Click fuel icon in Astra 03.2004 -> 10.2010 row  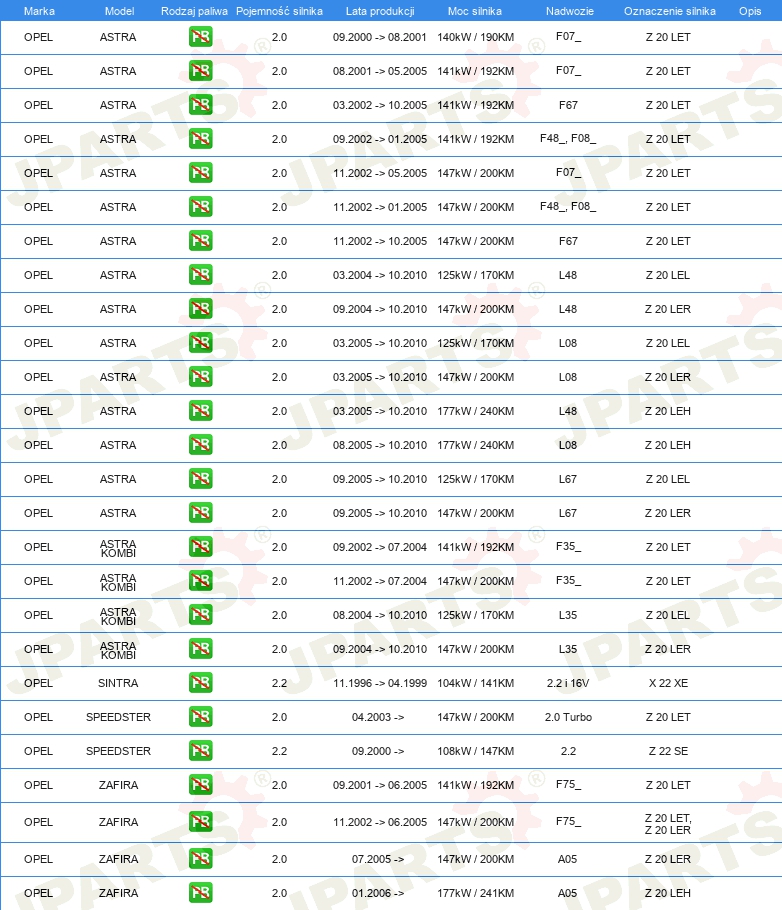pos(200,275)
